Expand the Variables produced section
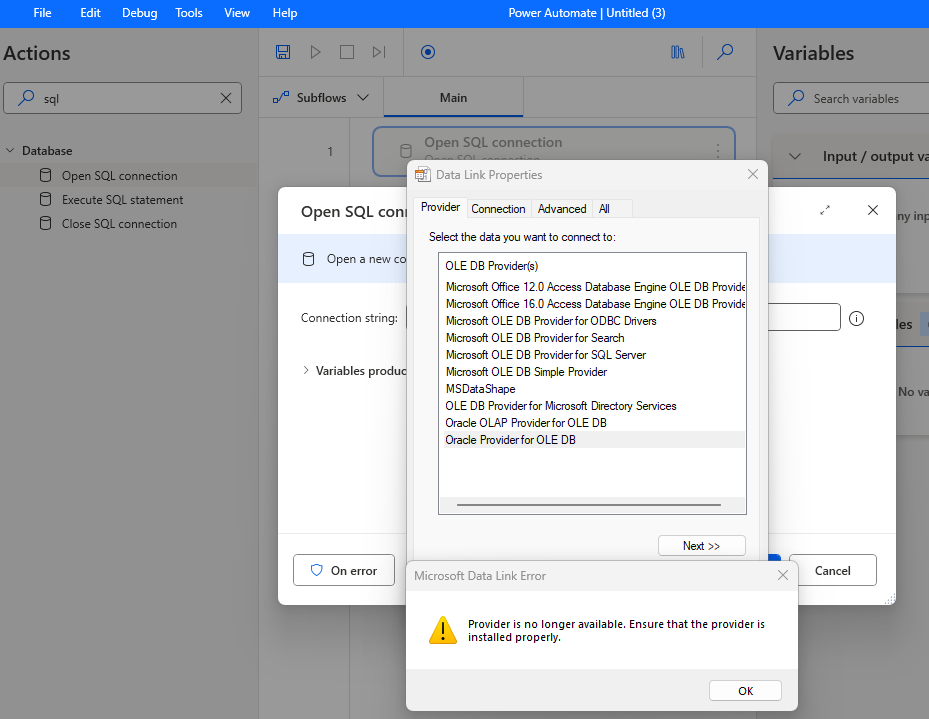The image size is (929, 719). click(306, 370)
